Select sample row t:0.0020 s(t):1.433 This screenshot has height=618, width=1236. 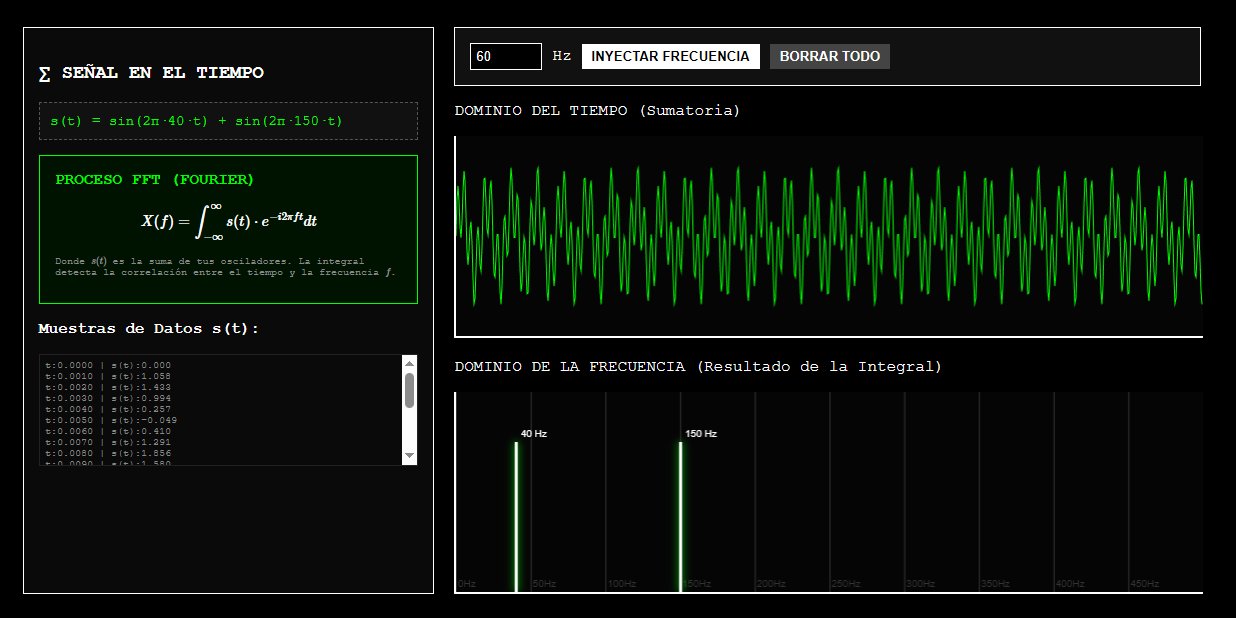point(108,387)
